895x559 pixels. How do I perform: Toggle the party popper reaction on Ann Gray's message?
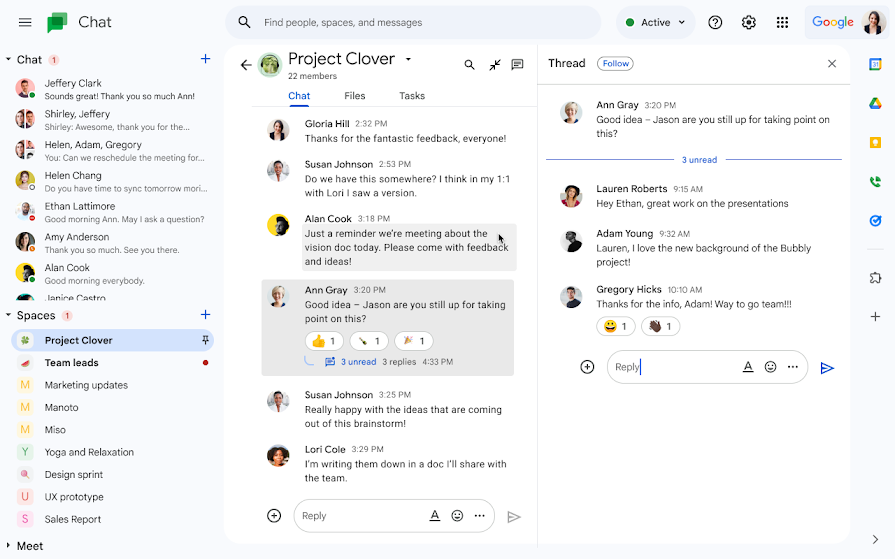point(414,341)
